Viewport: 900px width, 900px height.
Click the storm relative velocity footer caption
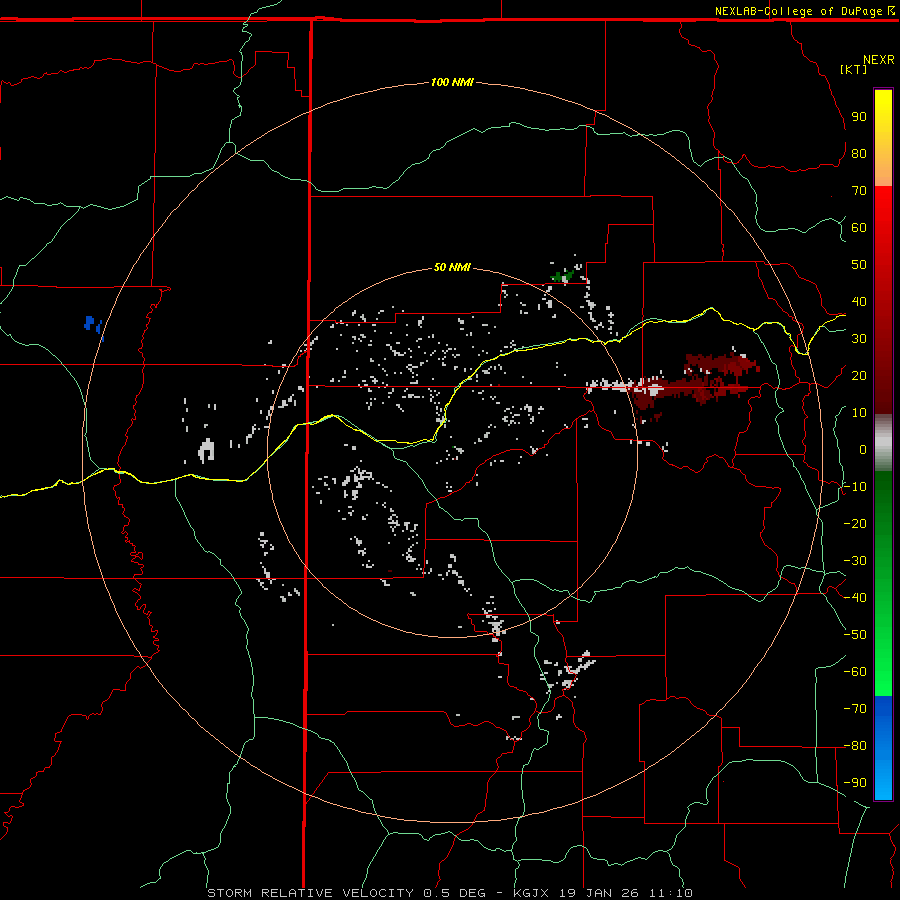pos(450,893)
